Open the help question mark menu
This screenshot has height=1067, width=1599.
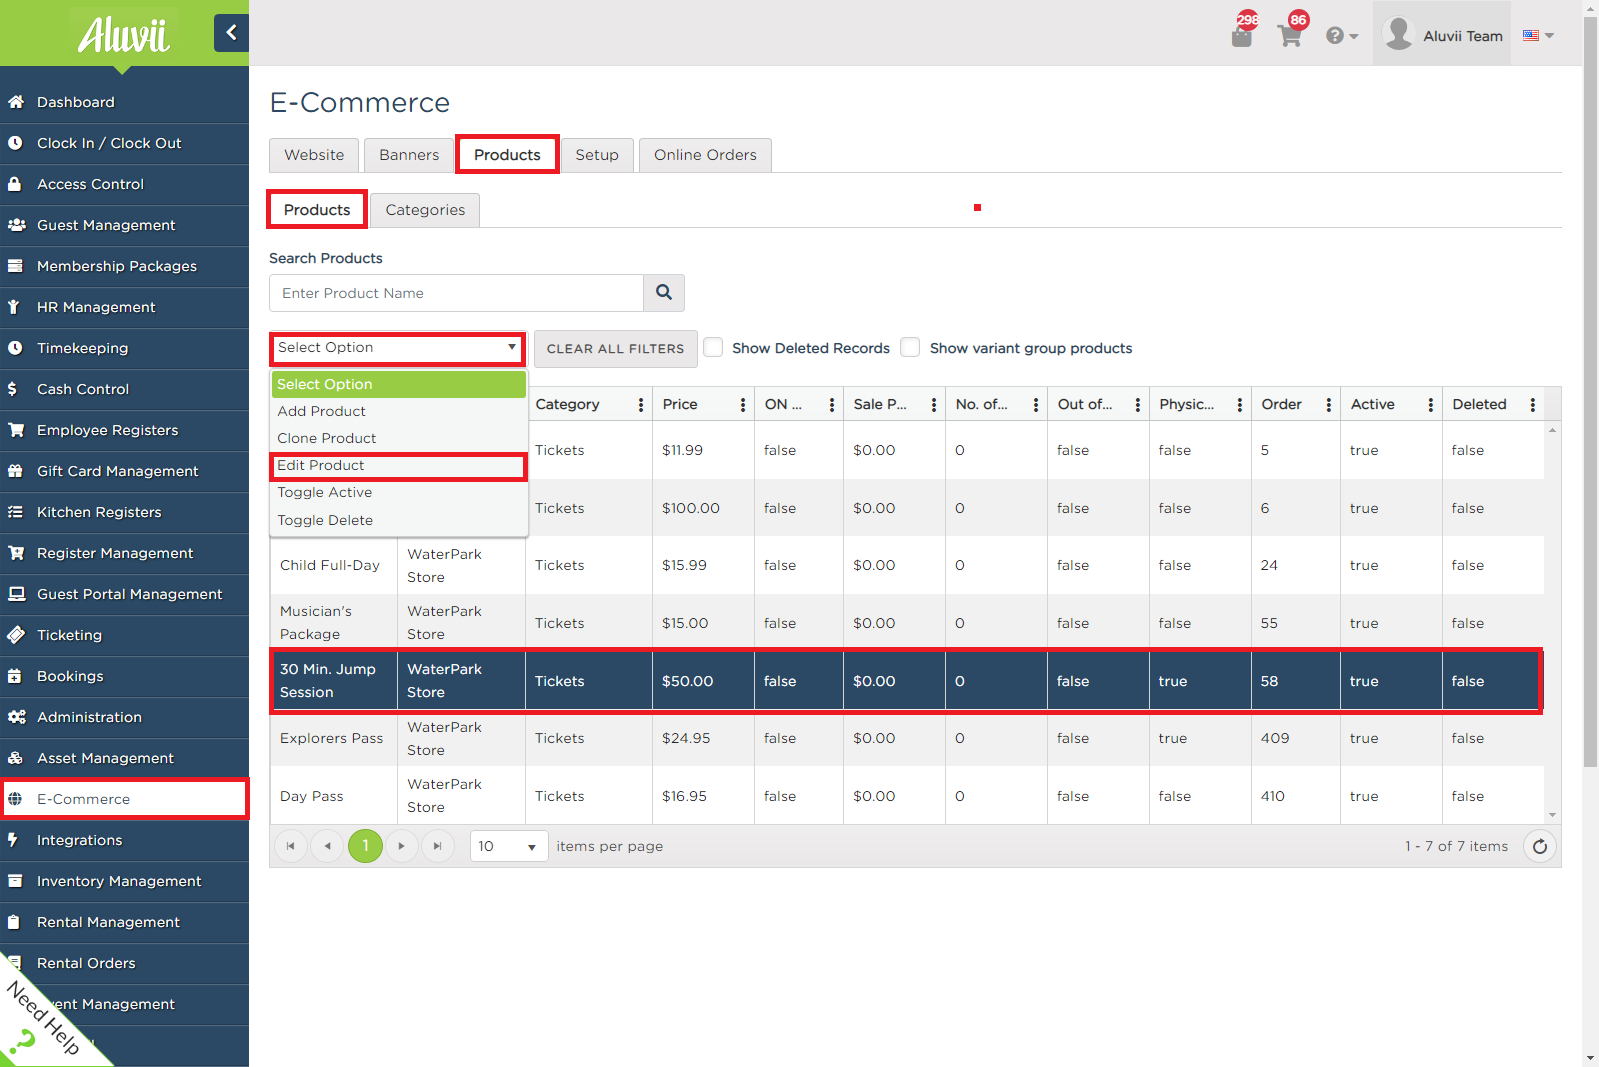point(1341,36)
